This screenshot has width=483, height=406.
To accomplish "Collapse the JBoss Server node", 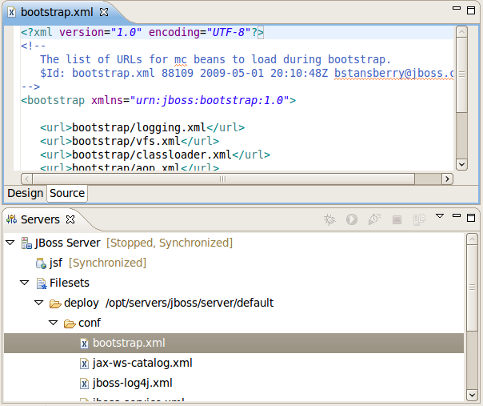I will 10,243.
